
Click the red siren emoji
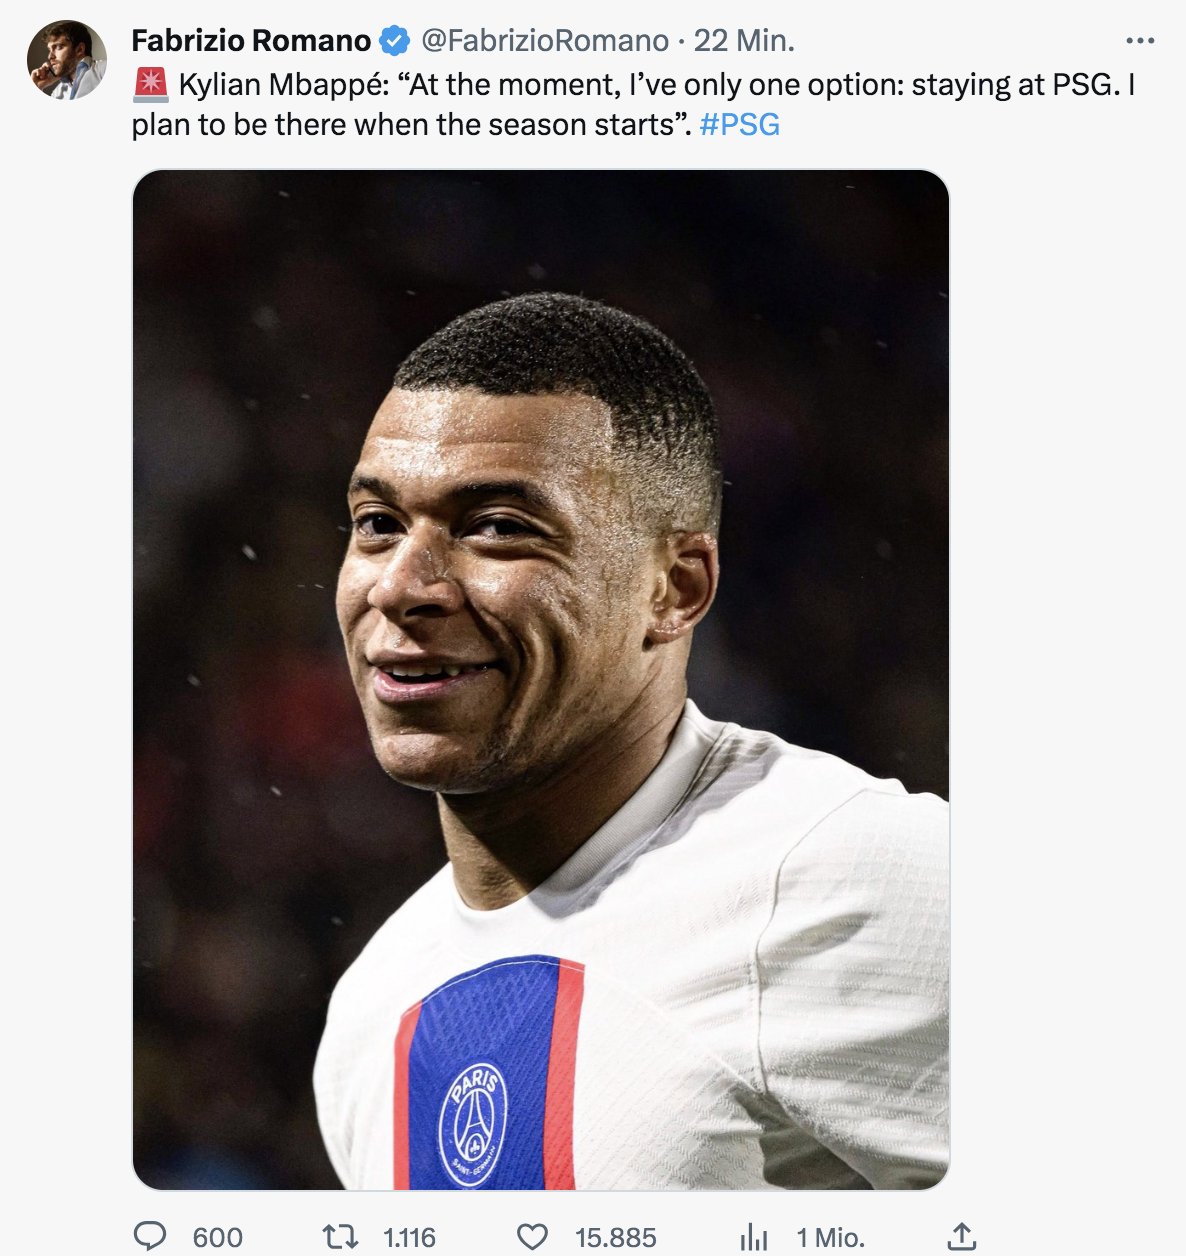pos(151,85)
